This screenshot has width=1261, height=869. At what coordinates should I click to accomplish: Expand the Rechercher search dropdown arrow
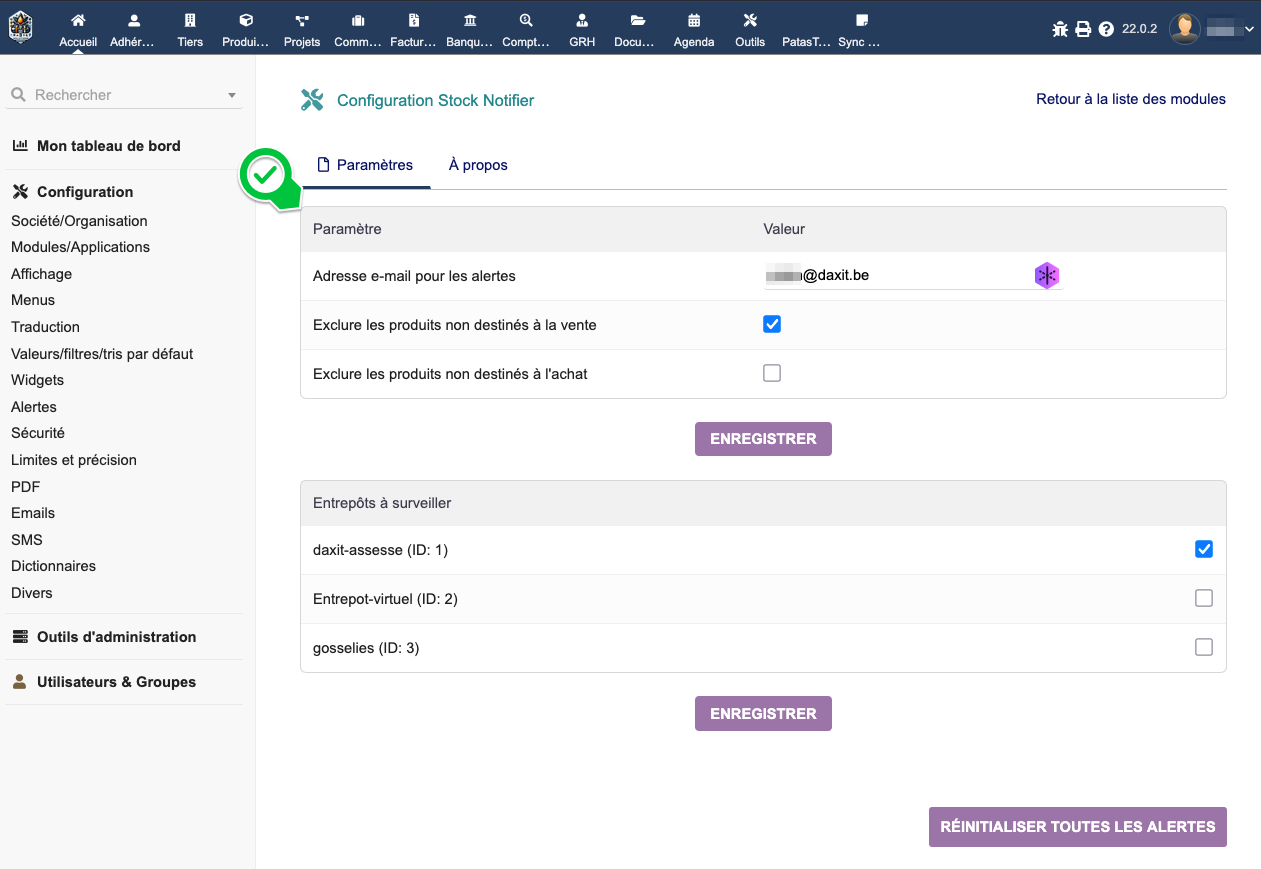pos(232,96)
